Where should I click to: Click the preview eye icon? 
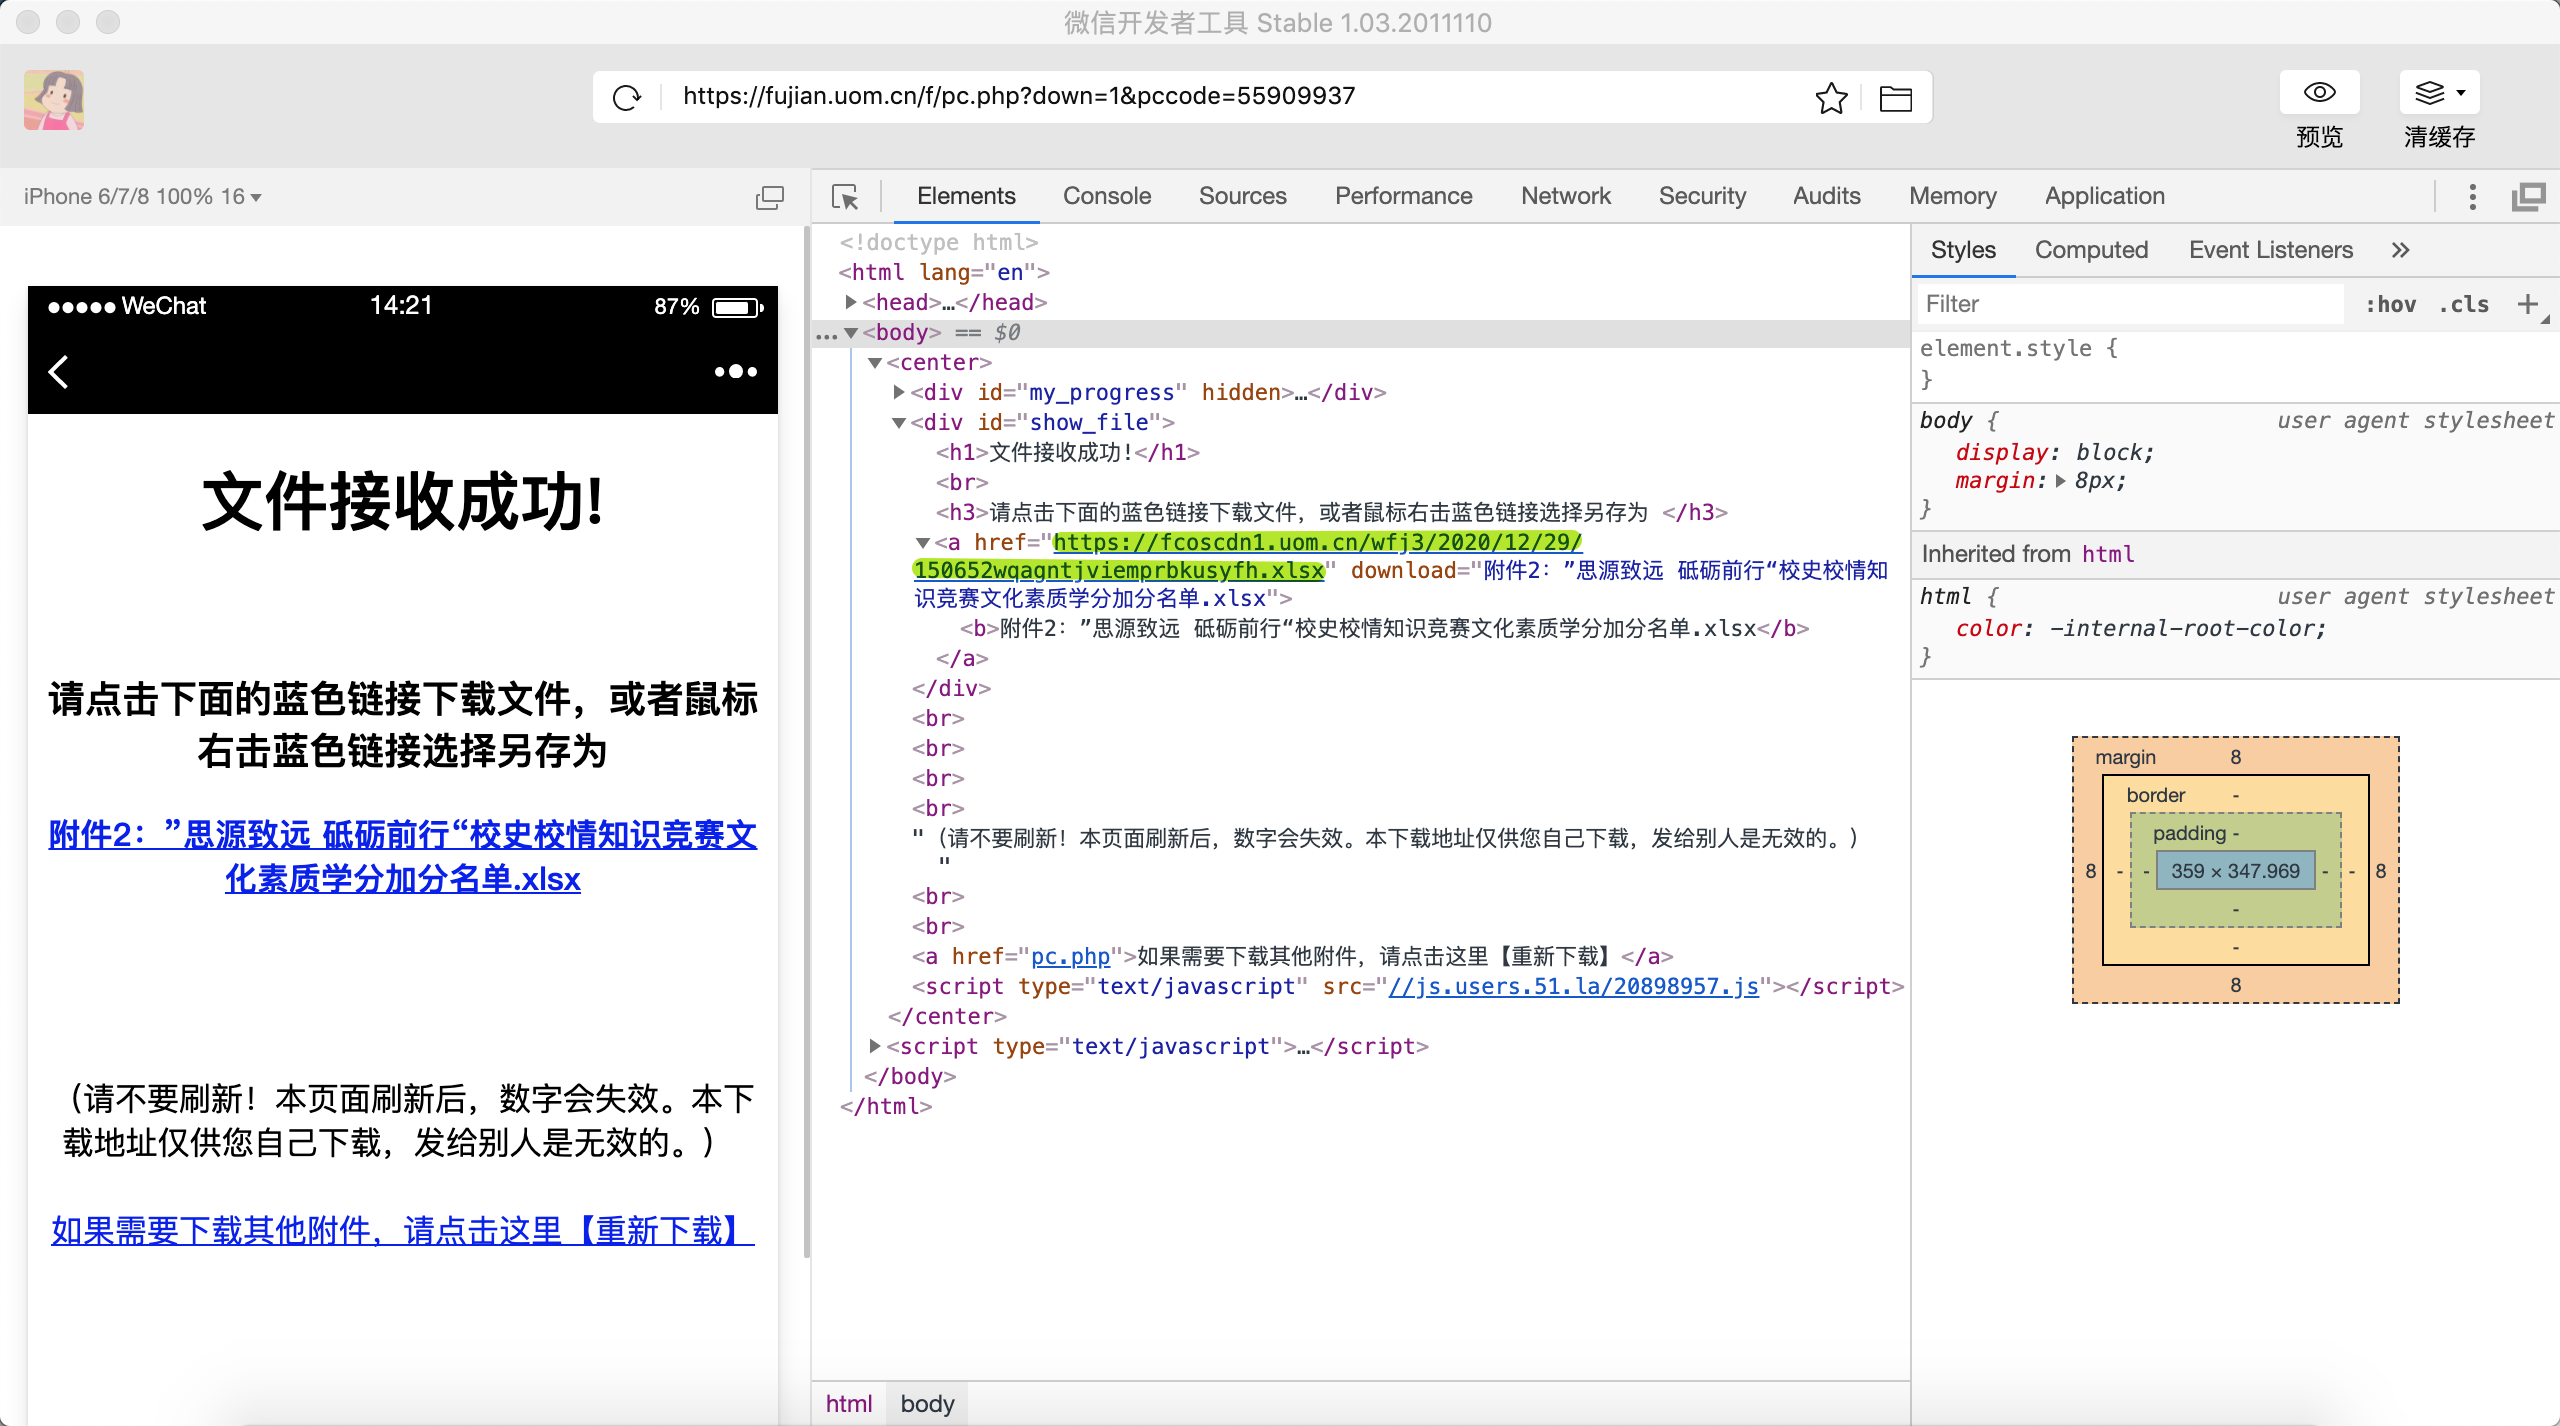pos(2319,93)
